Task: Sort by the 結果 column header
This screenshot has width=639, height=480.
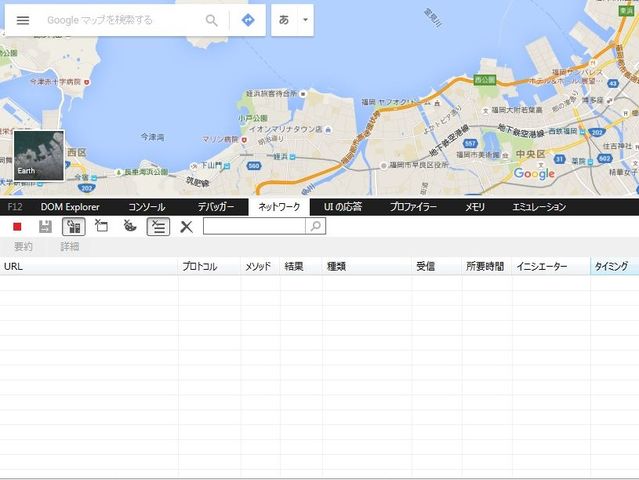Action: (x=301, y=266)
